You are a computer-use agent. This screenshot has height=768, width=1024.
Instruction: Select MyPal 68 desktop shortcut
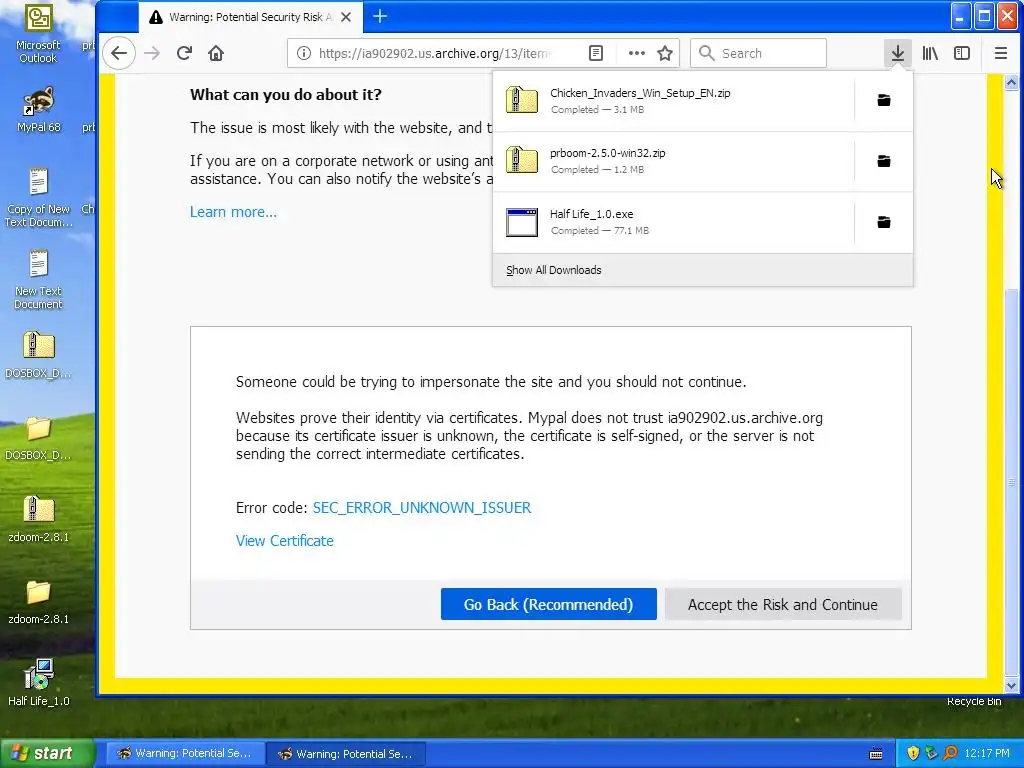pyautogui.click(x=39, y=110)
